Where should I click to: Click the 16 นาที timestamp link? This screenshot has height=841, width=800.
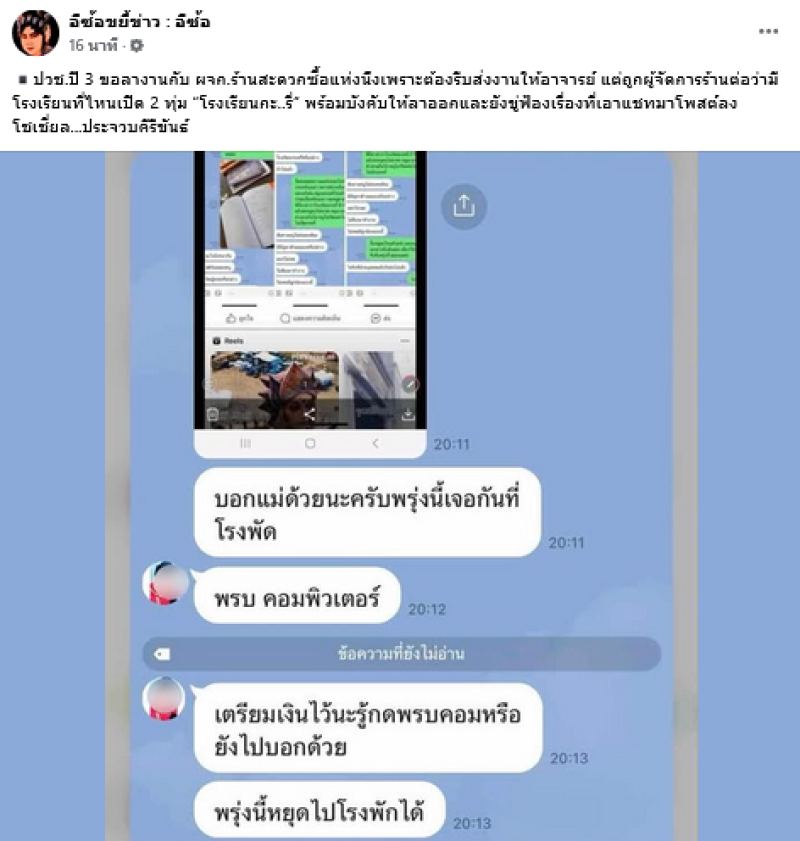point(92,46)
